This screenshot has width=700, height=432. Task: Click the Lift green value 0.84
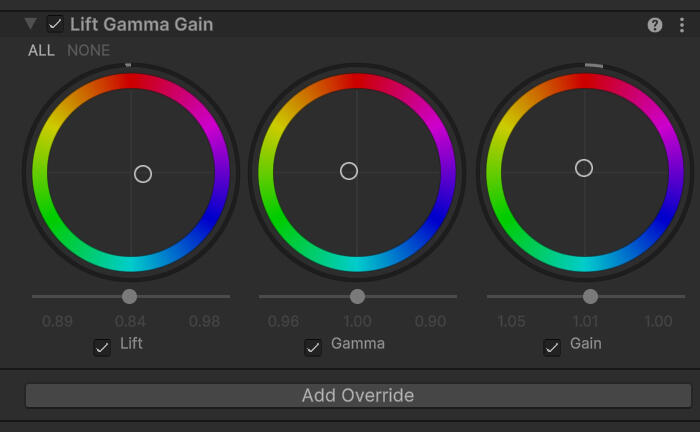130,321
